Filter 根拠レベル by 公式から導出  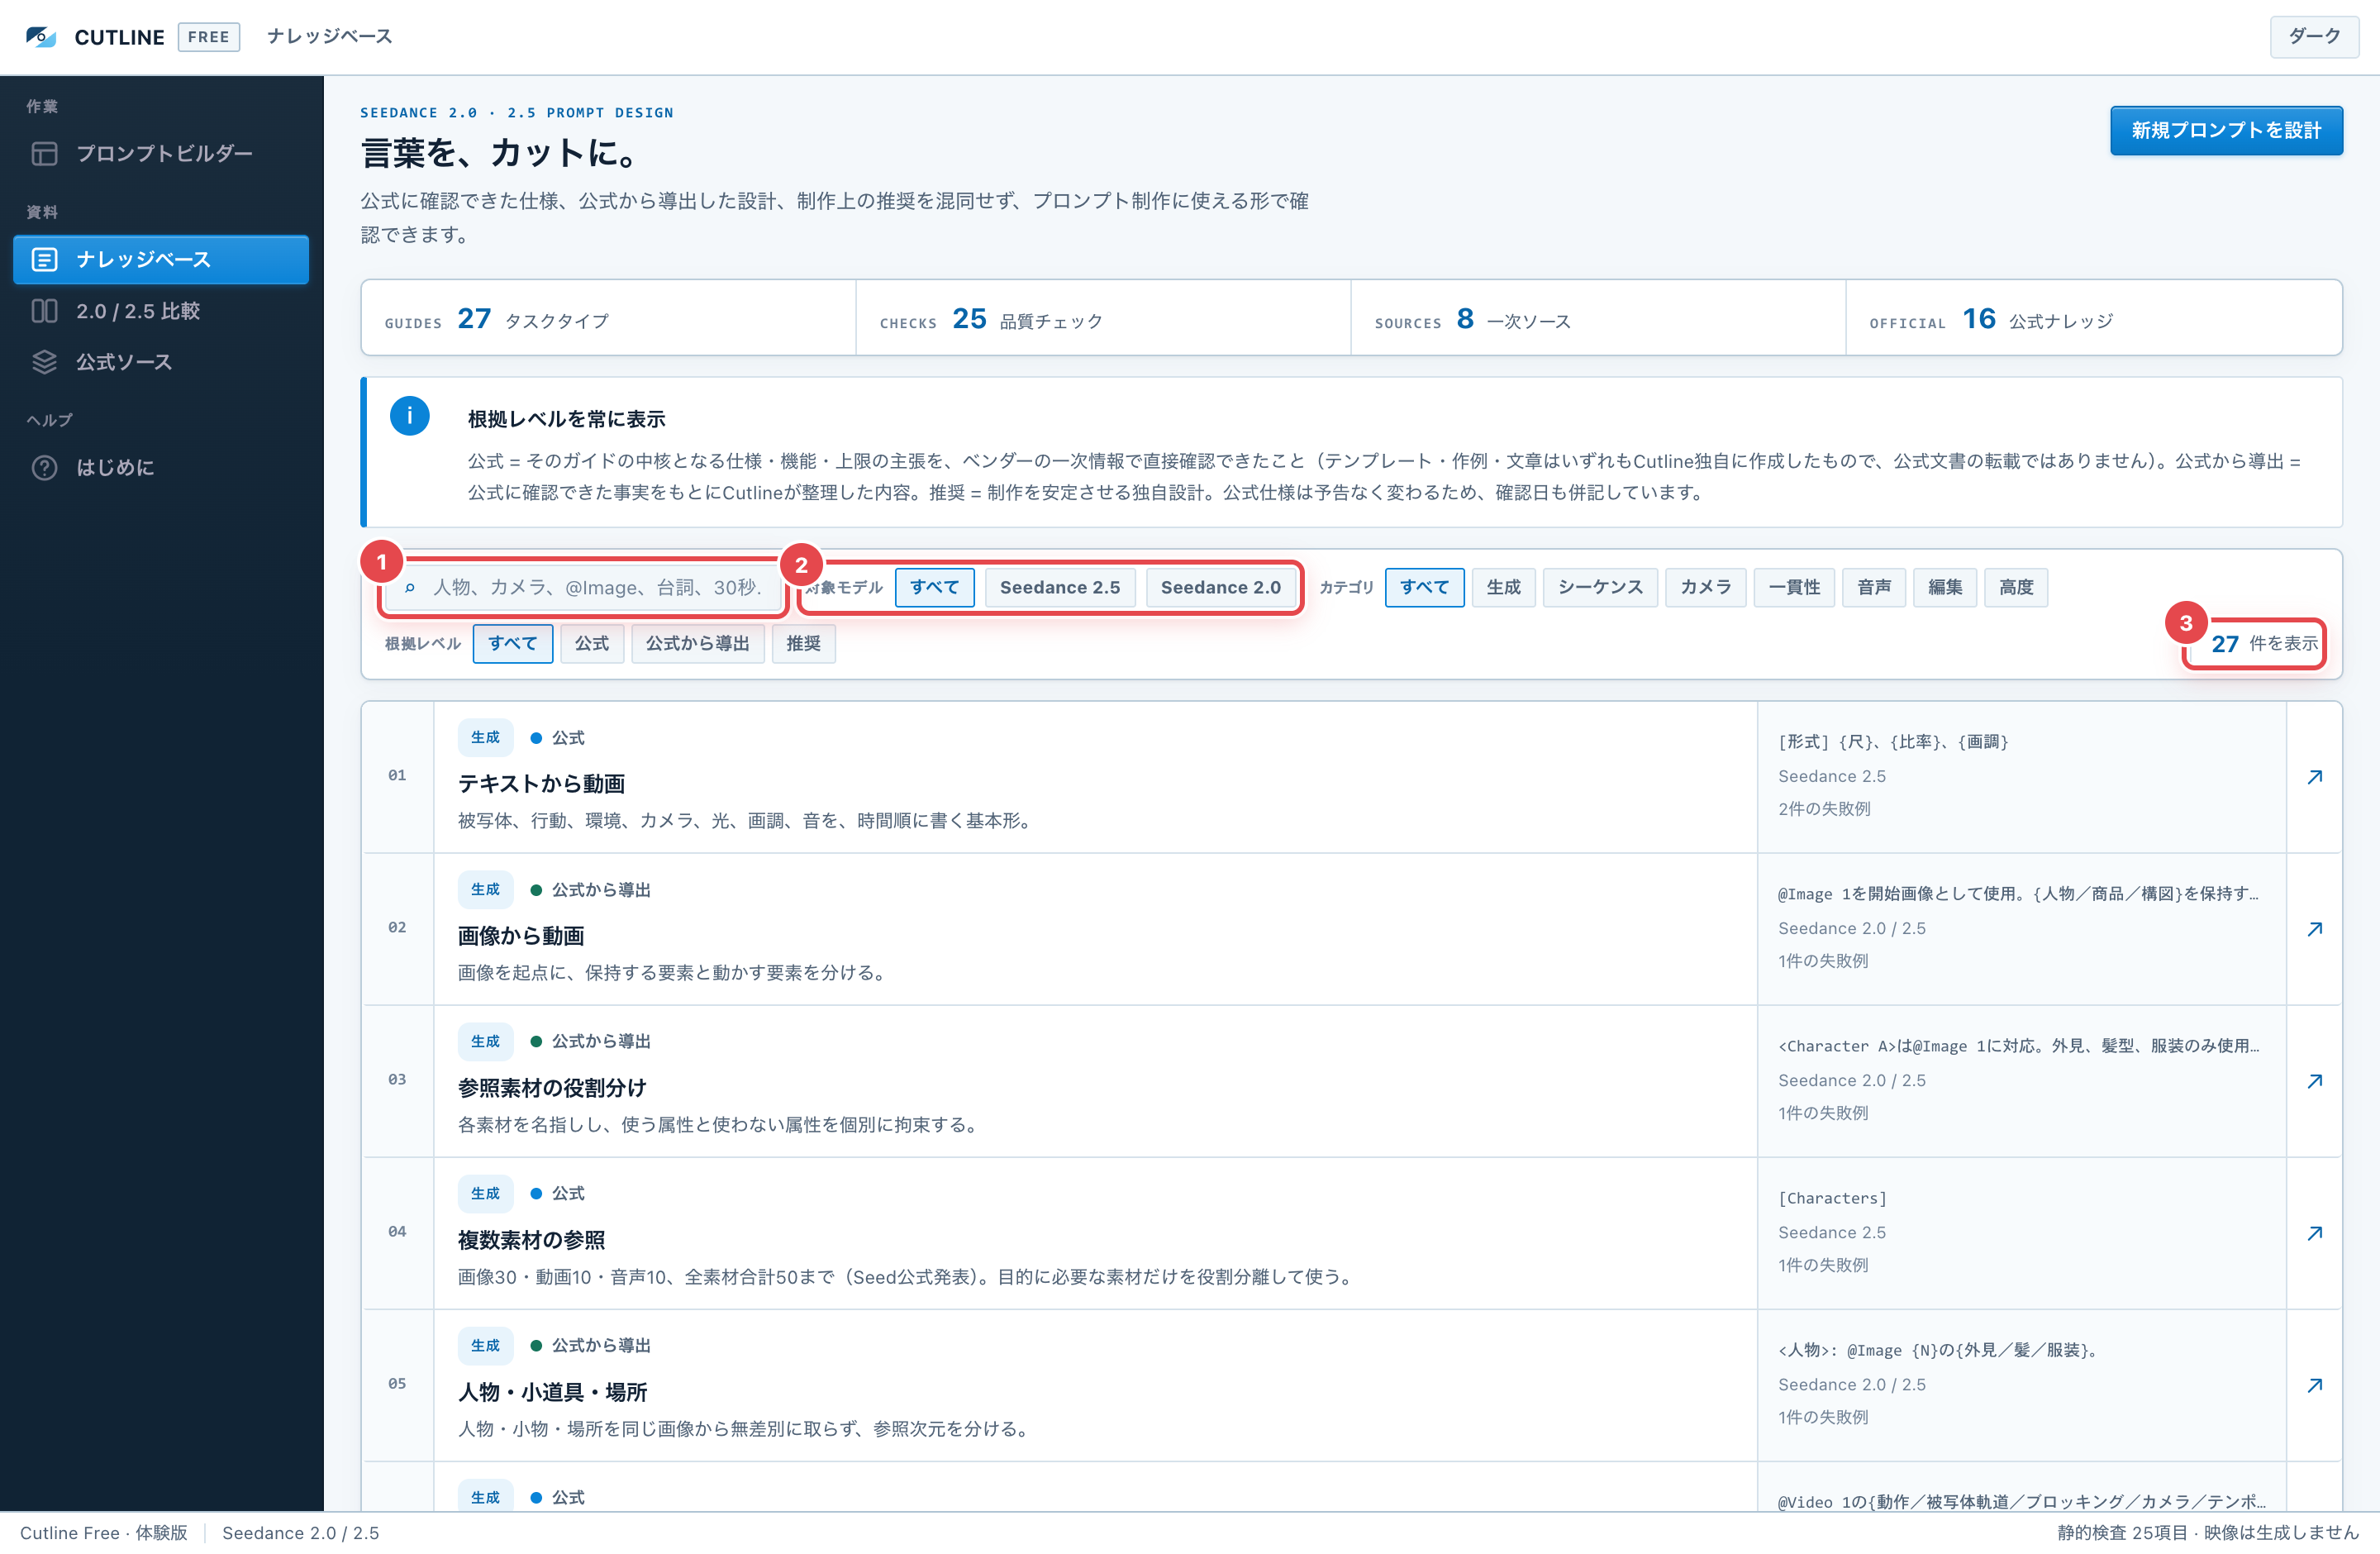[x=697, y=643]
